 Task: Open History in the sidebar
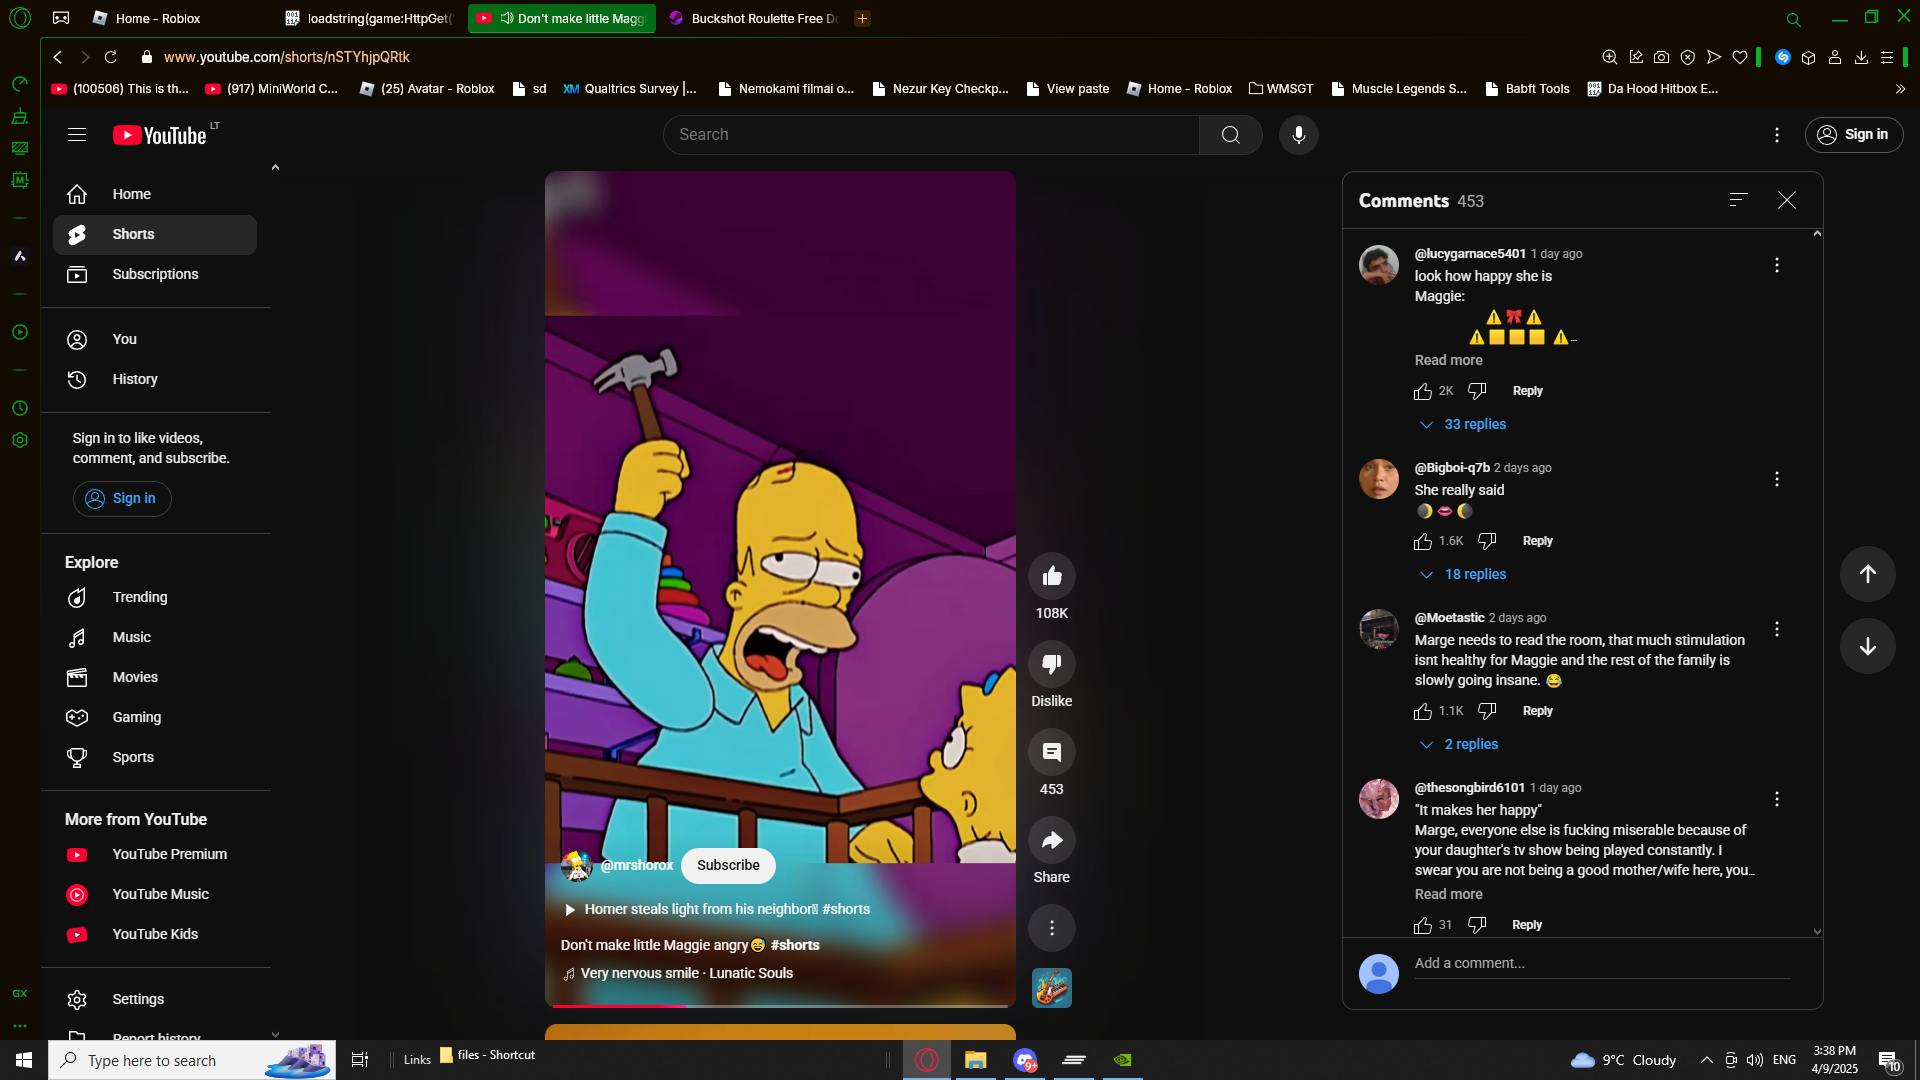pyautogui.click(x=155, y=379)
